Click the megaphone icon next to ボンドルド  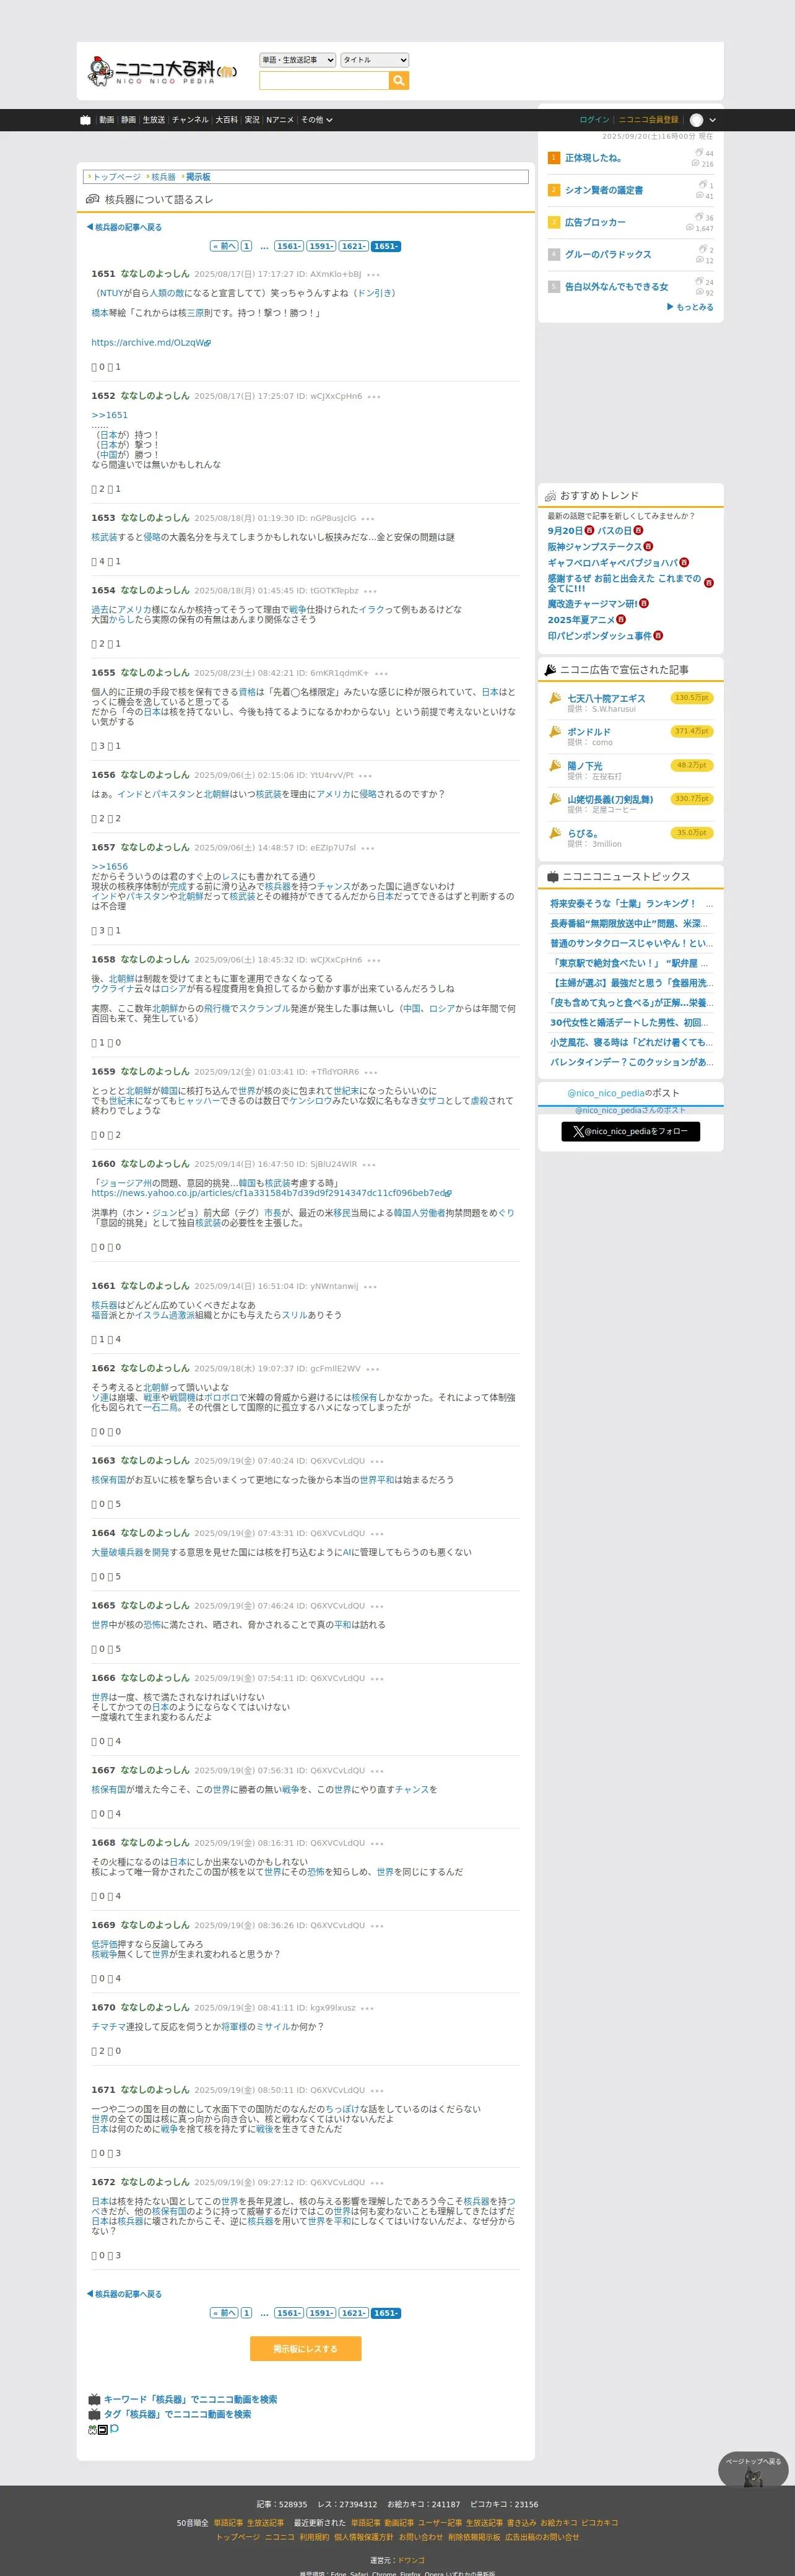(555, 732)
